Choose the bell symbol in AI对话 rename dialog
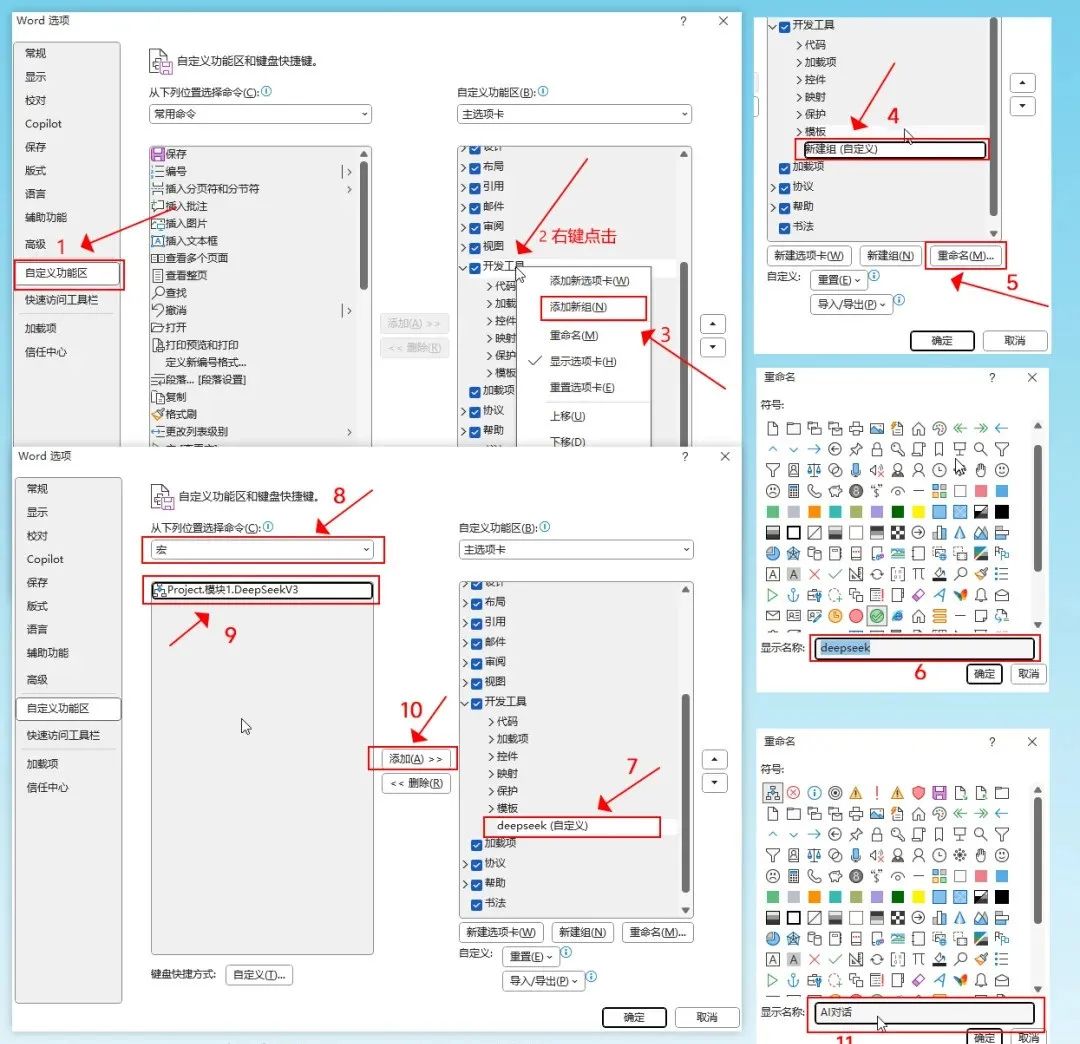The width and height of the screenshot is (1080, 1044). coord(981,980)
